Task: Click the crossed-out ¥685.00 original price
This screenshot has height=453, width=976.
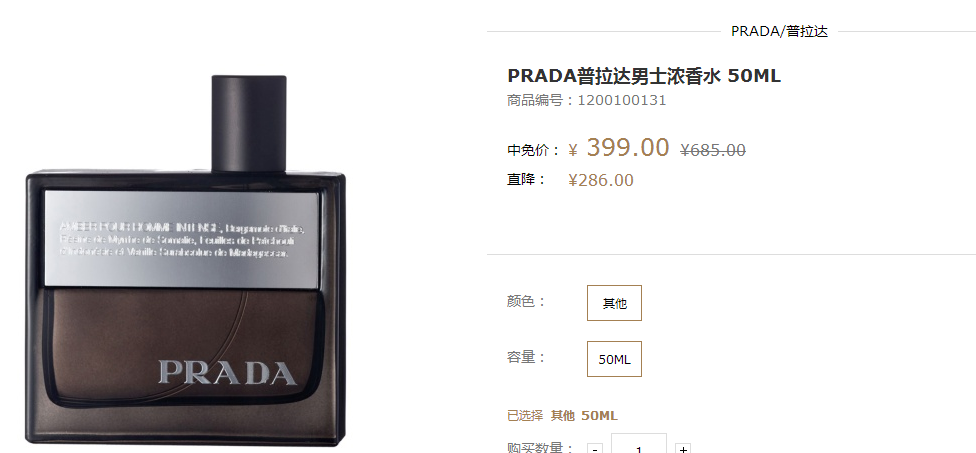Action: coord(713,150)
